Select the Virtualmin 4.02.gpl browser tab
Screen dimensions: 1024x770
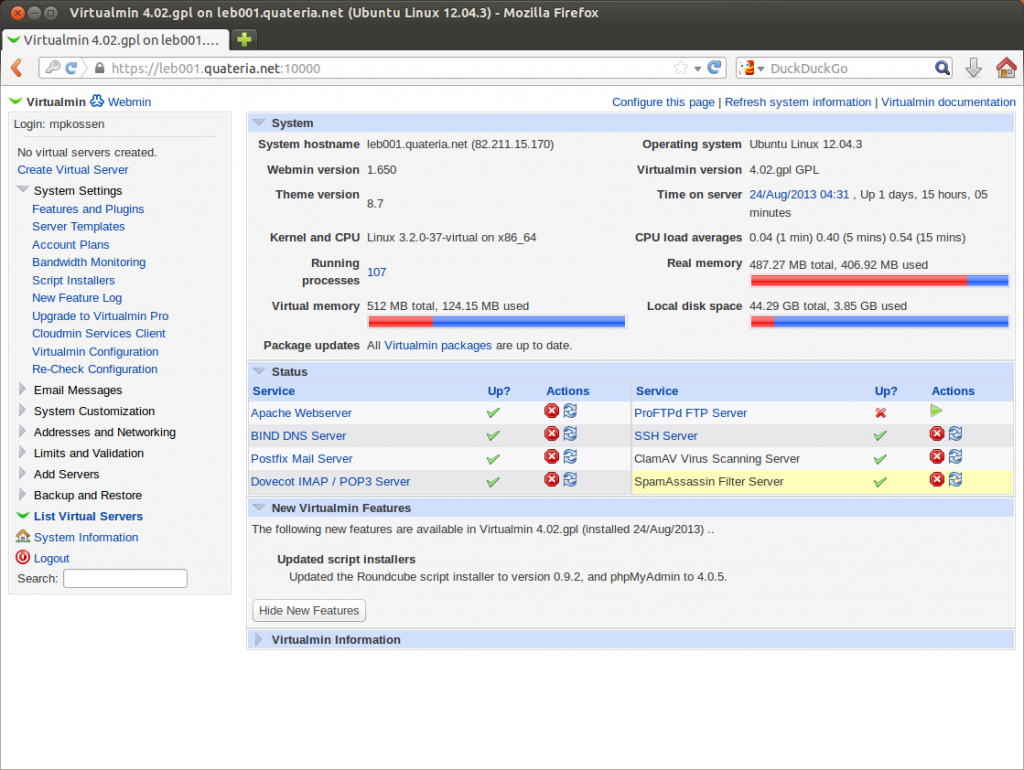click(116, 40)
